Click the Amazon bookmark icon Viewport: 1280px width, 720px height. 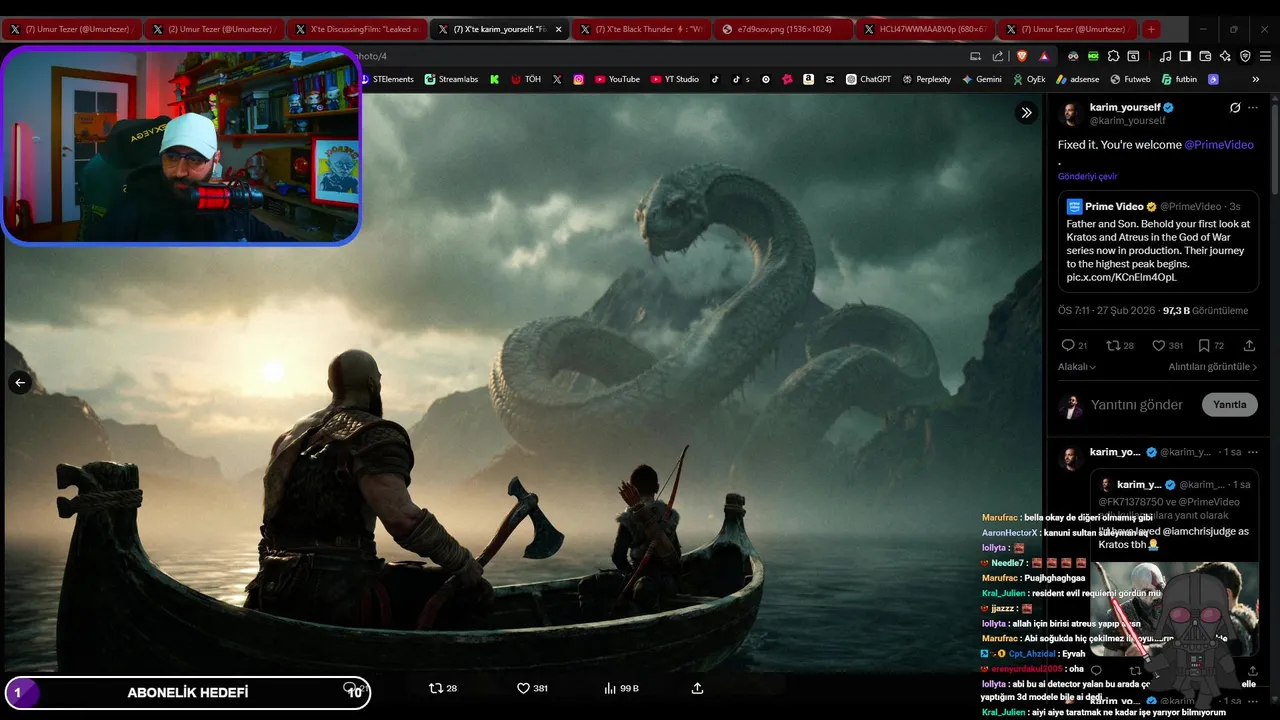point(808,79)
